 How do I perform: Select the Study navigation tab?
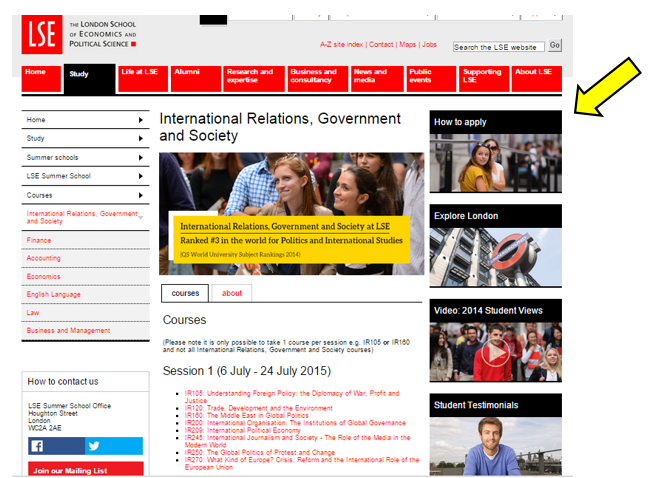(x=90, y=79)
